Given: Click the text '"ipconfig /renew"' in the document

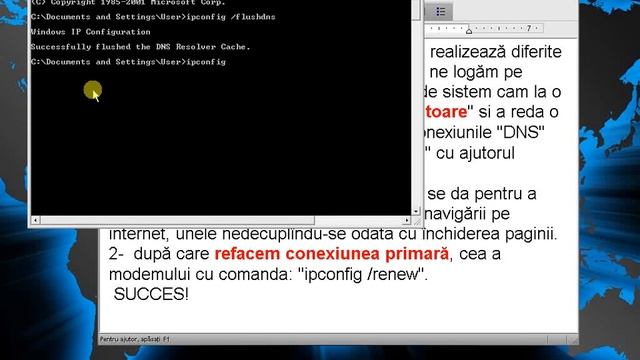Looking at the screenshot, I should pos(362,274).
